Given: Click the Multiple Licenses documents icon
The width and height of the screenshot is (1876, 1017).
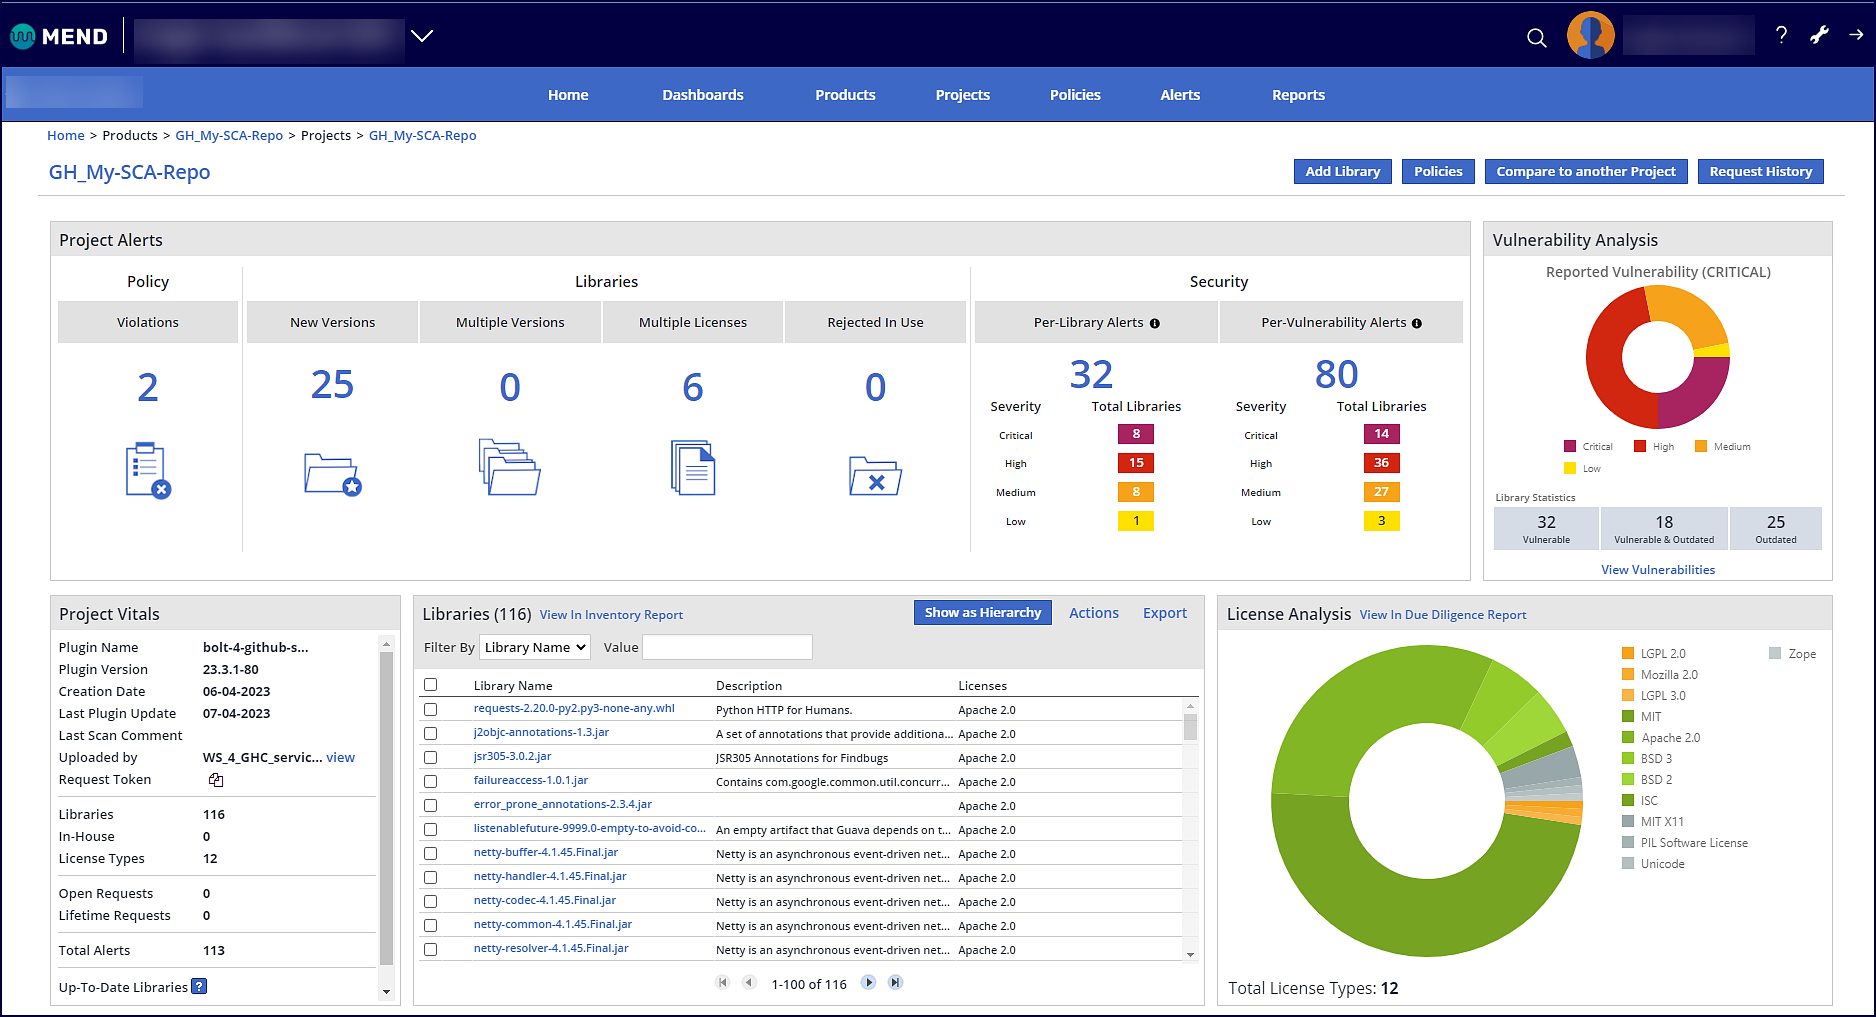Looking at the screenshot, I should (x=692, y=467).
